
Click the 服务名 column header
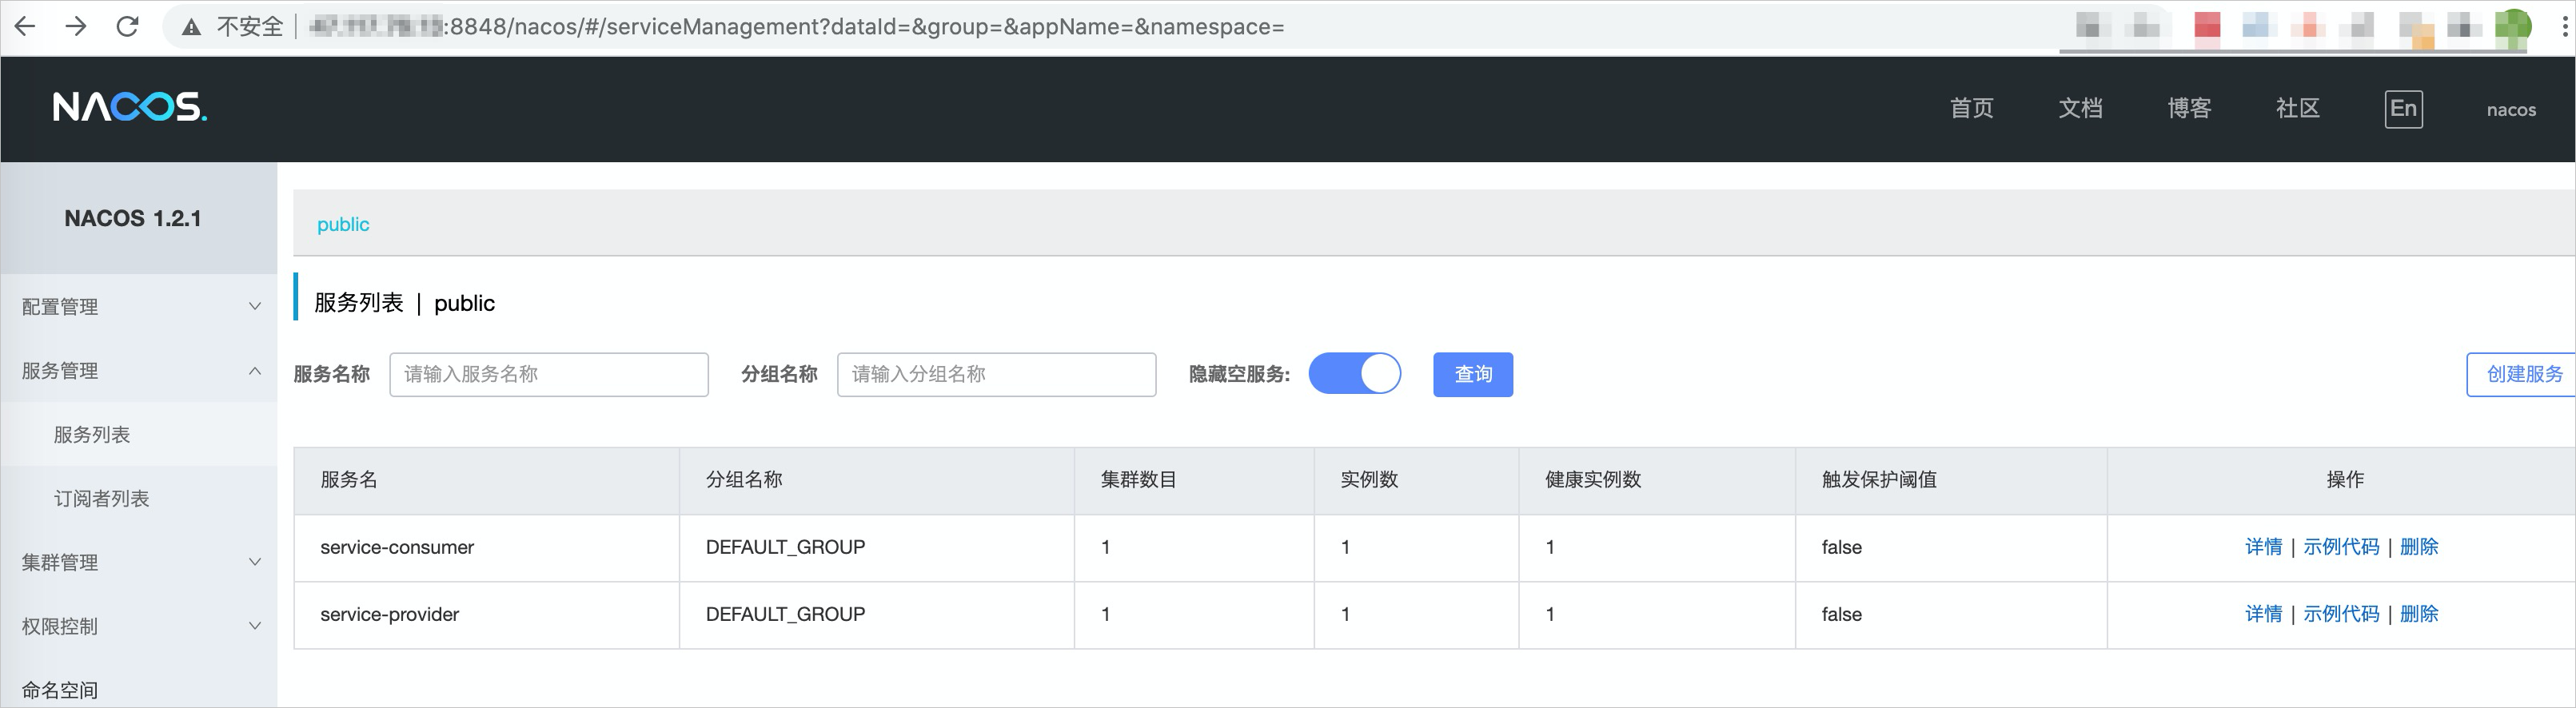(349, 480)
